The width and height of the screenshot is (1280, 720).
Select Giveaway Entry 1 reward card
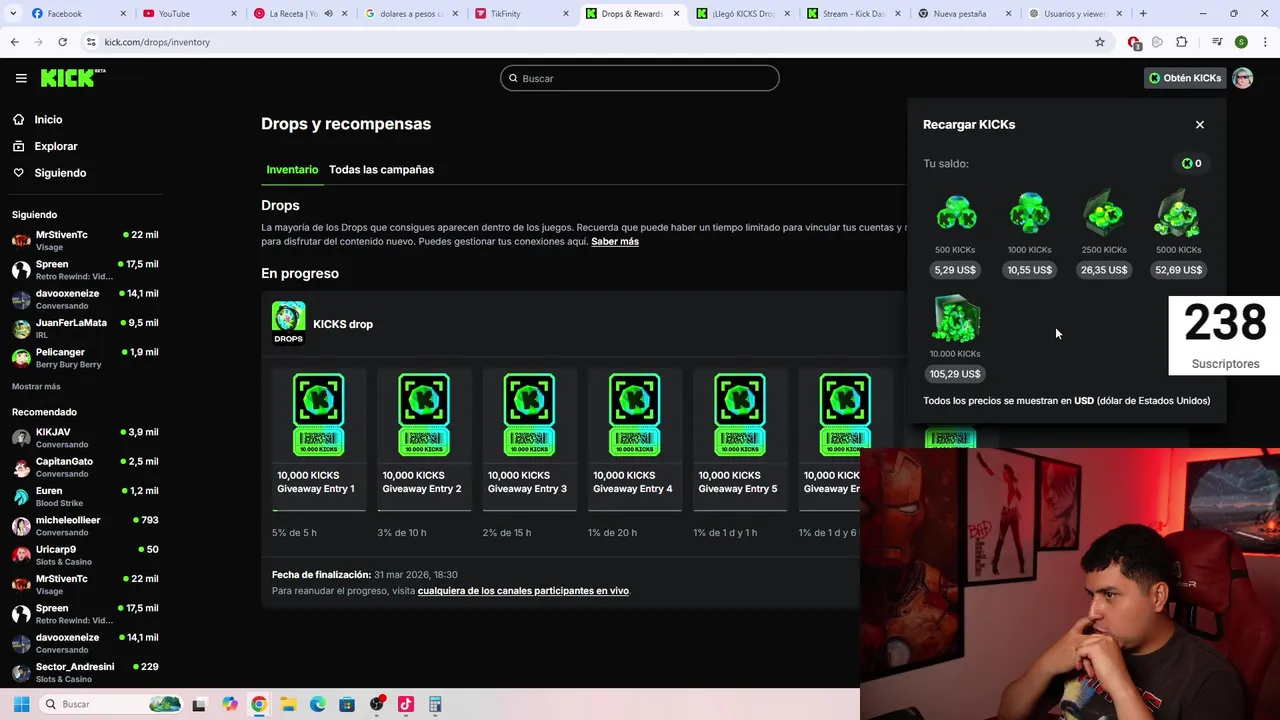click(318, 439)
